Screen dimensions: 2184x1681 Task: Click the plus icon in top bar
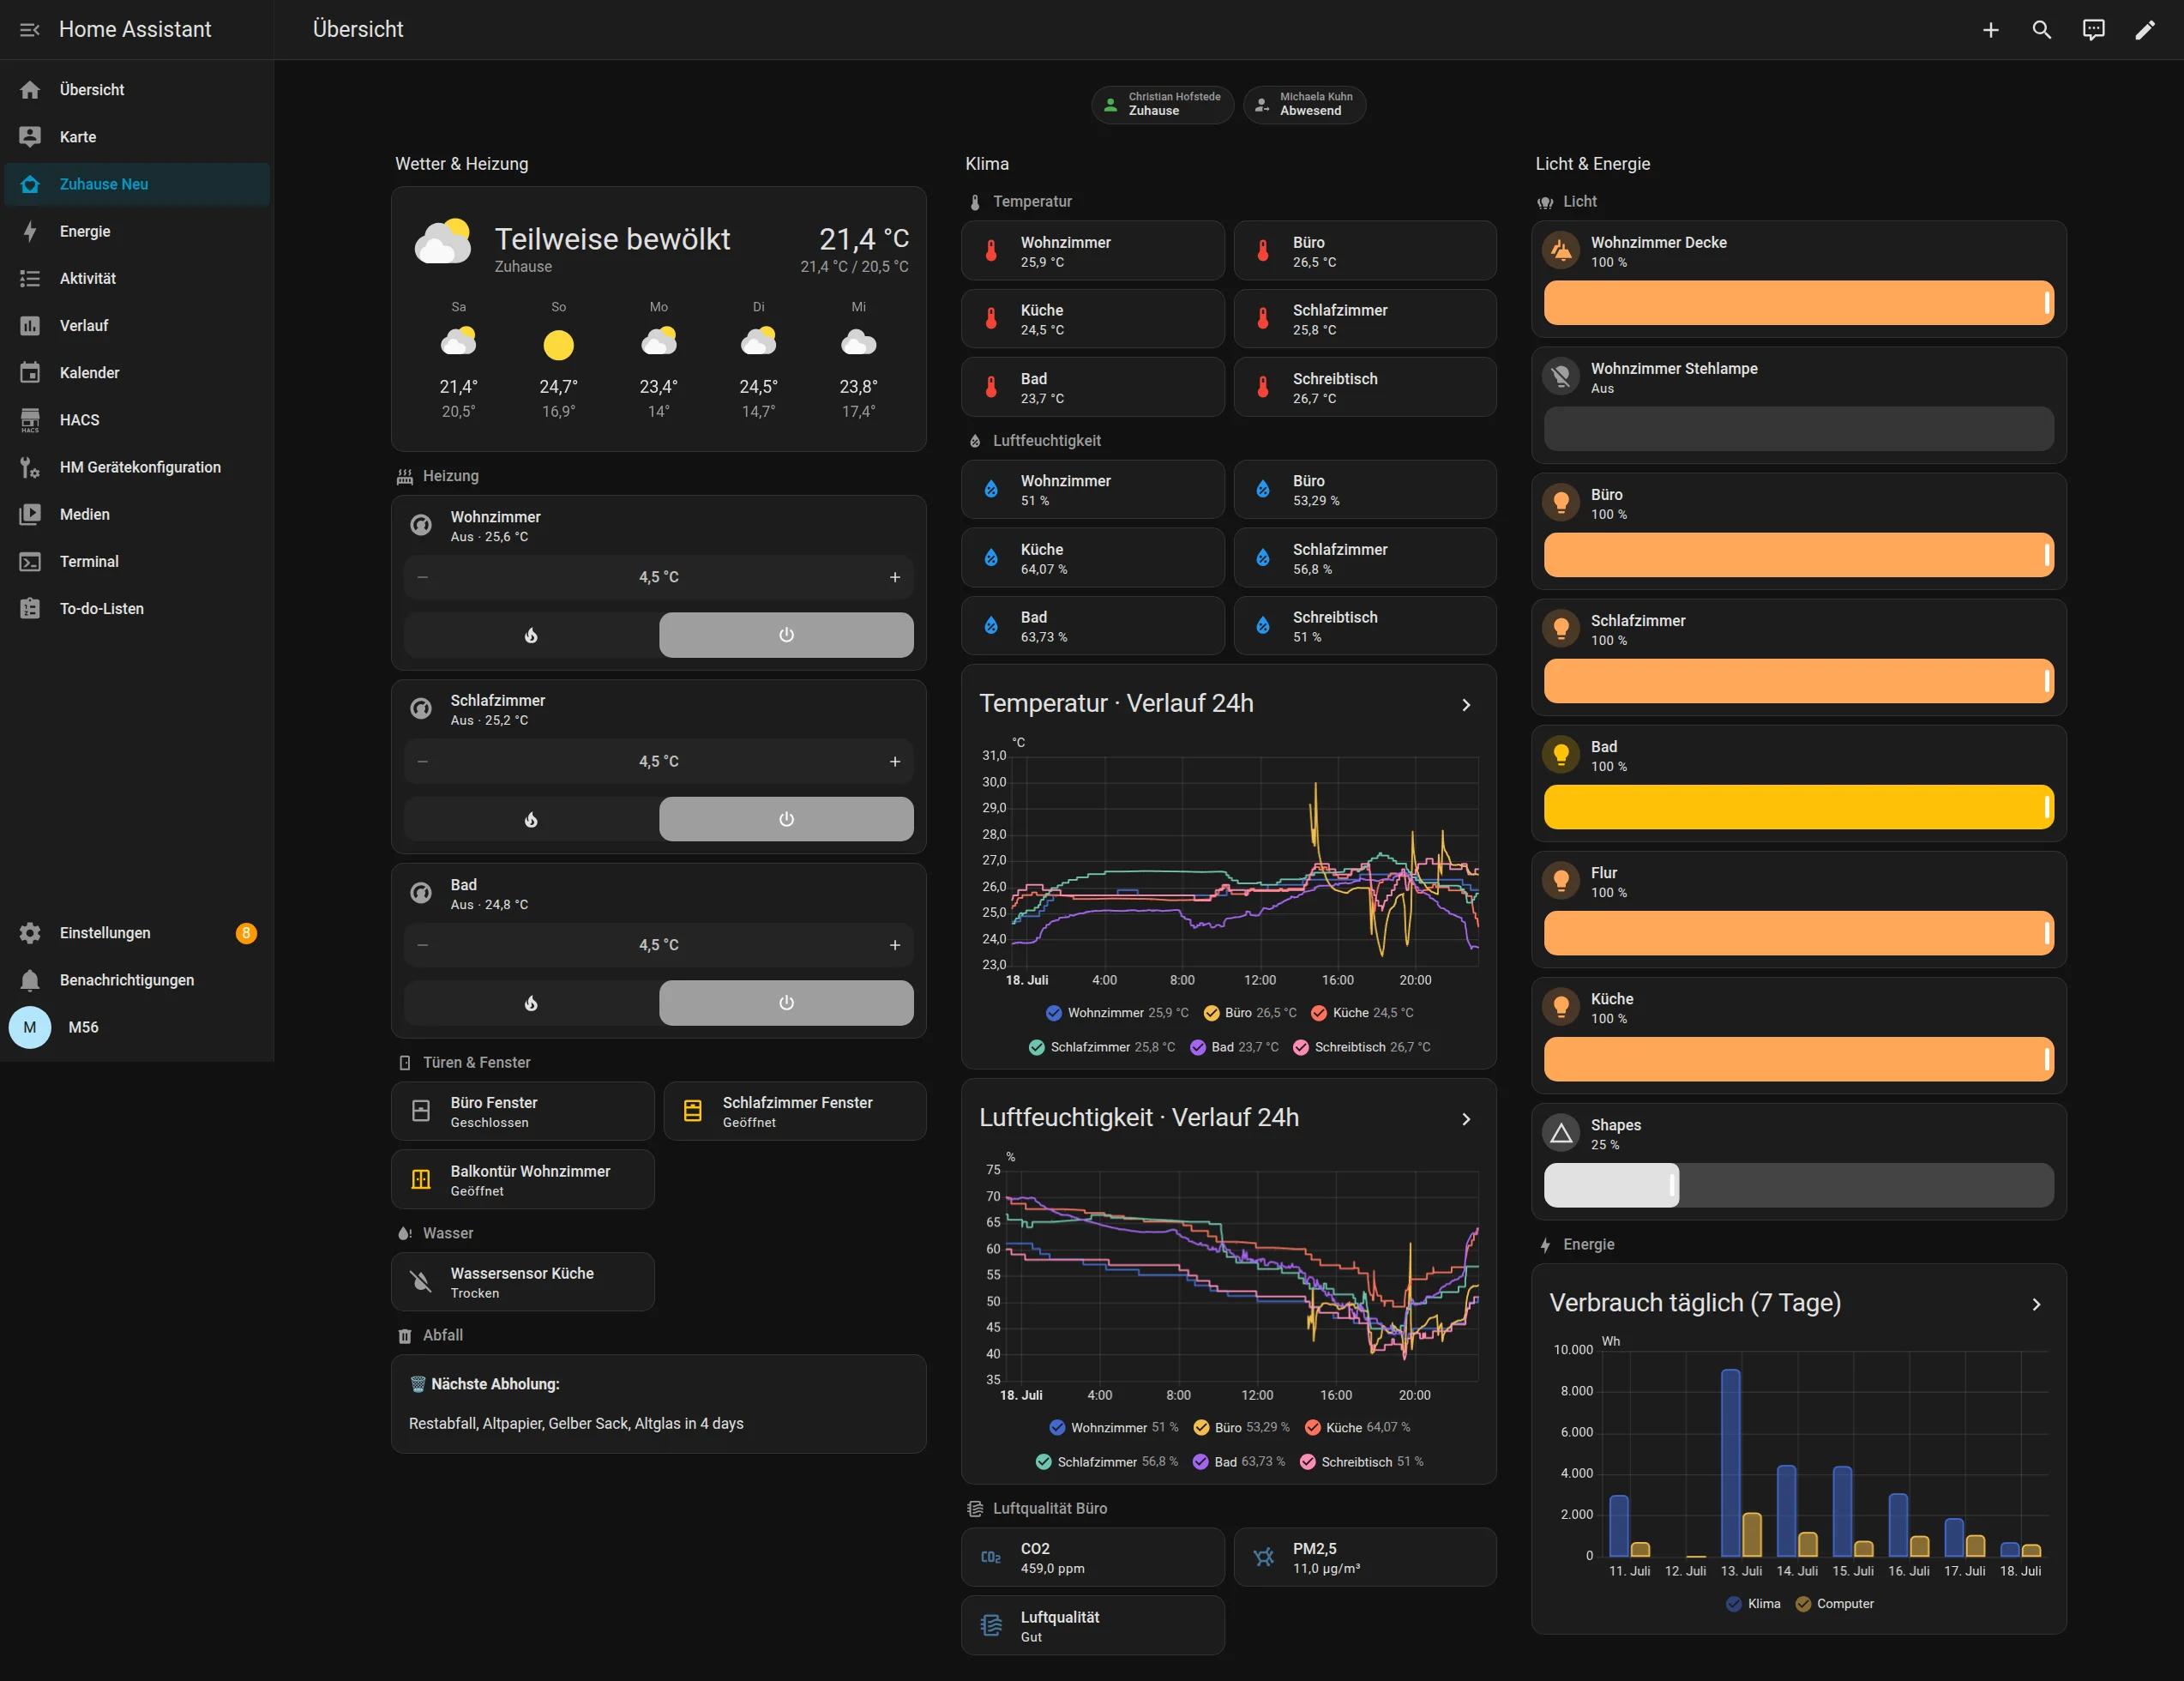coord(1990,30)
